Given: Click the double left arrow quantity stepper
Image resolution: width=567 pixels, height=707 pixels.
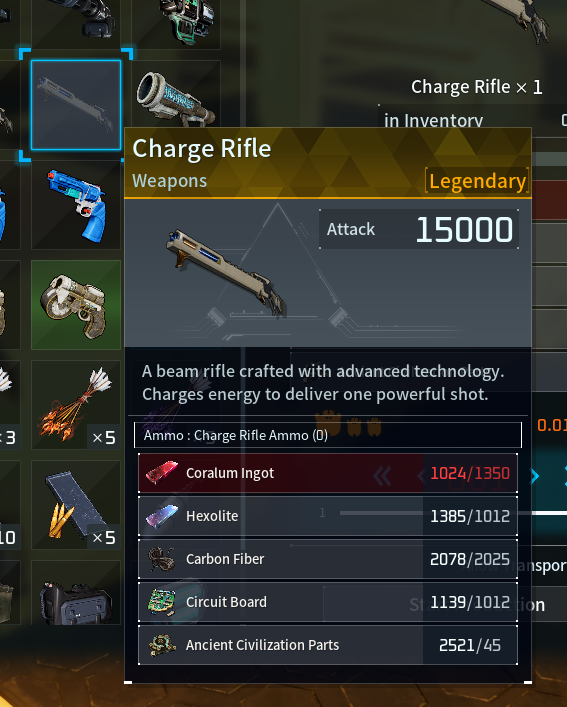Looking at the screenshot, I should (x=382, y=476).
